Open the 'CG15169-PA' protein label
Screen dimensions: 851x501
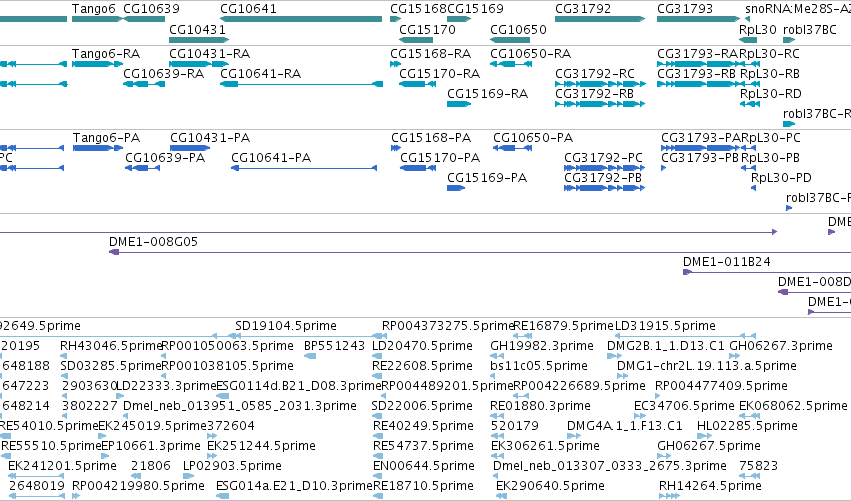coord(487,178)
